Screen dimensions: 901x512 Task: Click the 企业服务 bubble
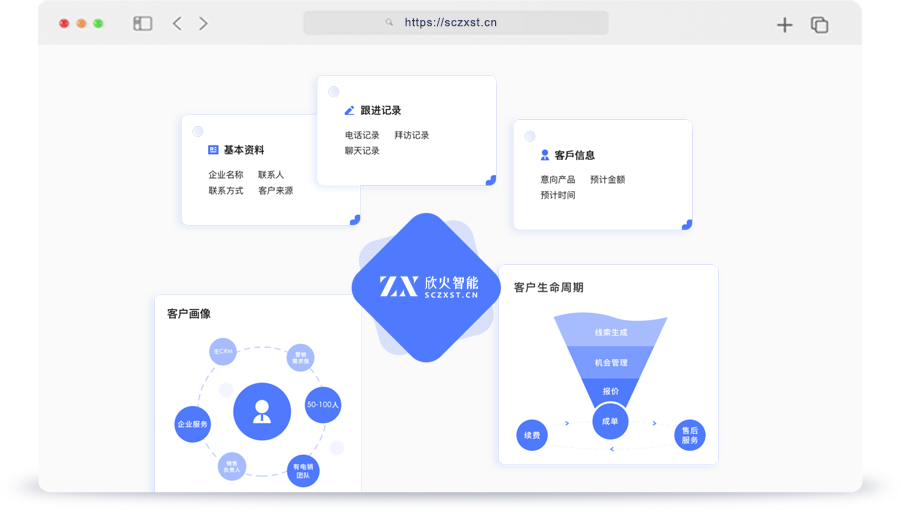(193, 424)
